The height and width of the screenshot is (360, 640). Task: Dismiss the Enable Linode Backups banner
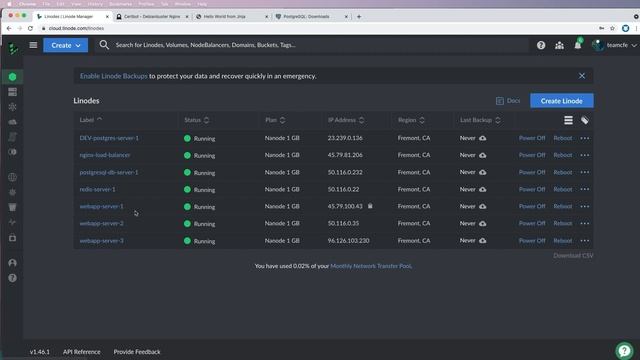click(x=582, y=76)
